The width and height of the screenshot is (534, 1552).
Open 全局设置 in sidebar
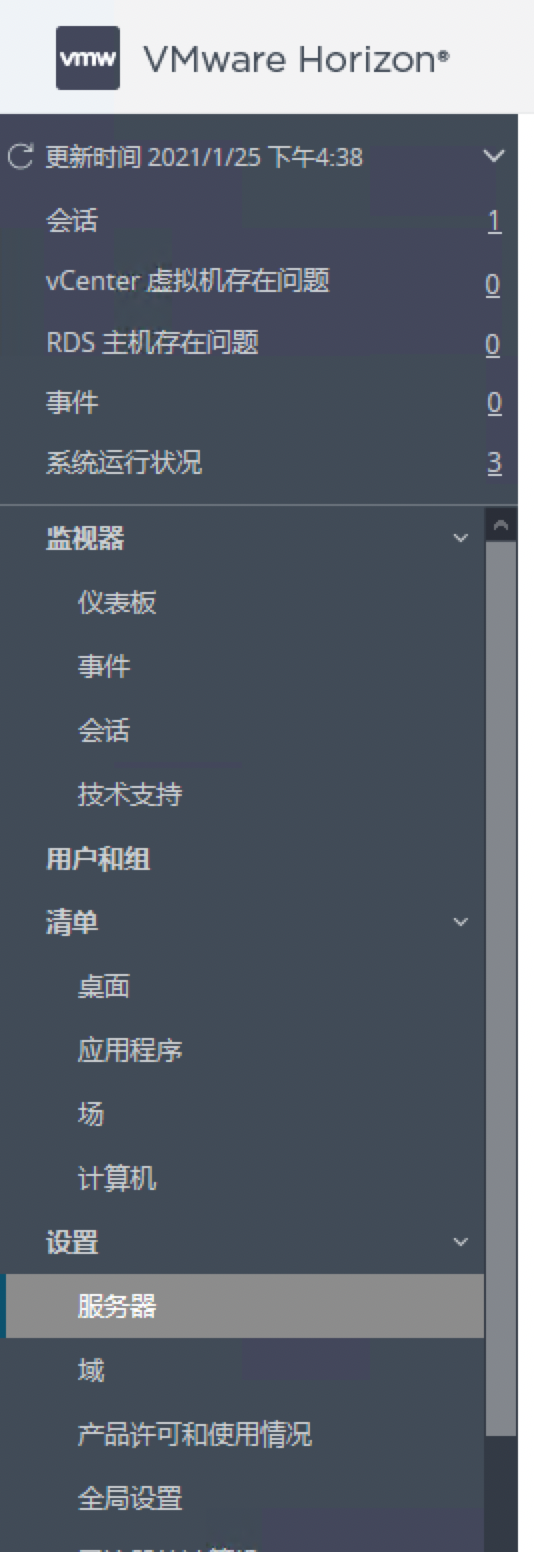click(130, 1499)
